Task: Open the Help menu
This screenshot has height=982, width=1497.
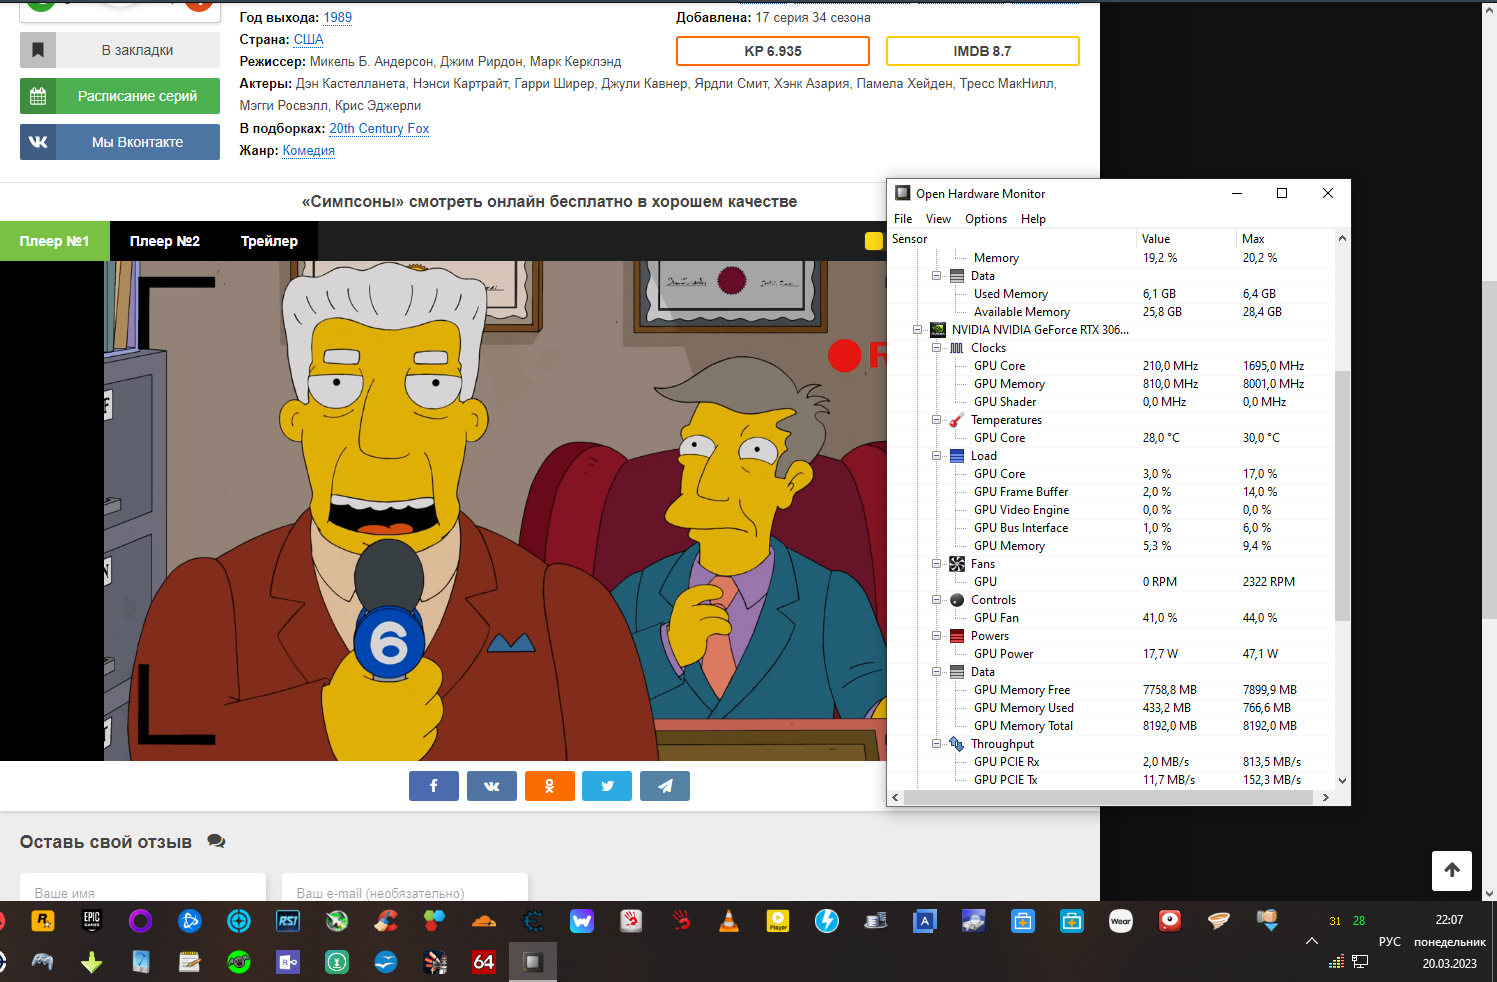Action: [x=1033, y=219]
